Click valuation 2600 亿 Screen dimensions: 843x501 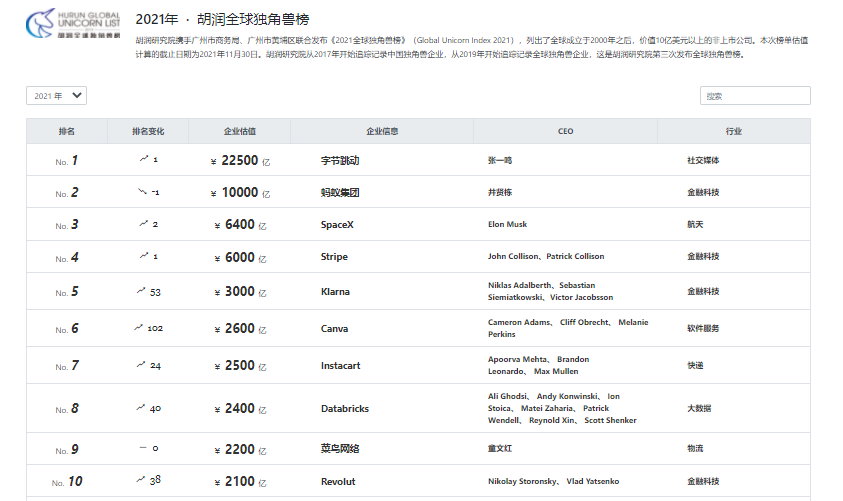coord(240,328)
